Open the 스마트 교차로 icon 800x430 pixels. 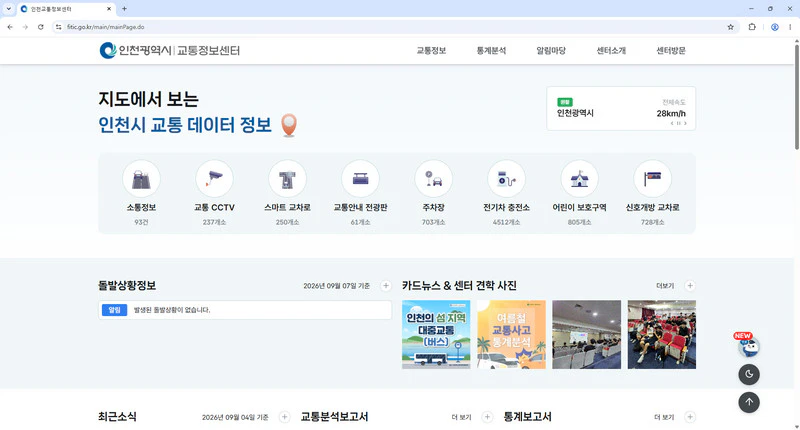pyautogui.click(x=287, y=179)
